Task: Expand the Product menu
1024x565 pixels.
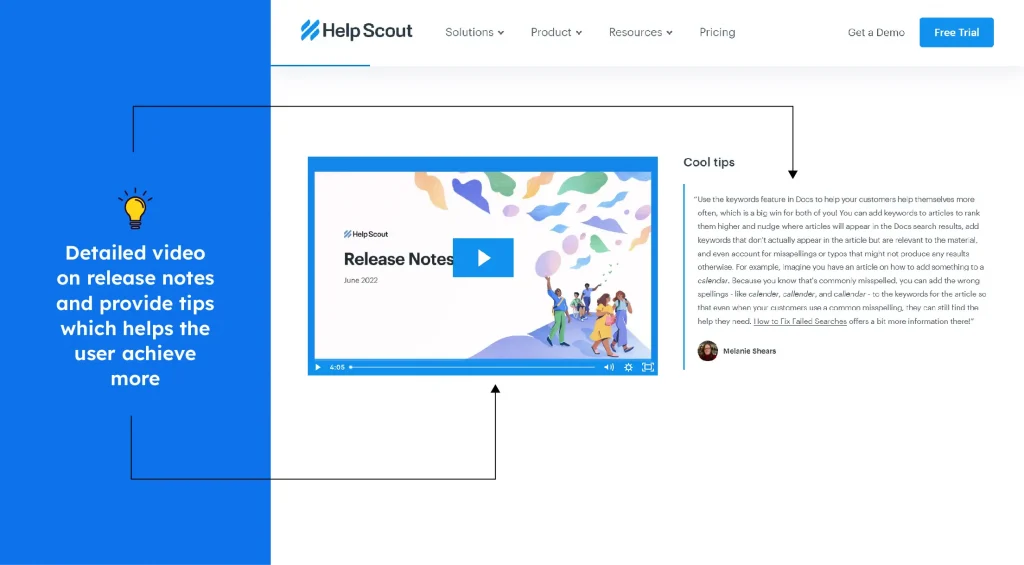Action: [x=556, y=32]
